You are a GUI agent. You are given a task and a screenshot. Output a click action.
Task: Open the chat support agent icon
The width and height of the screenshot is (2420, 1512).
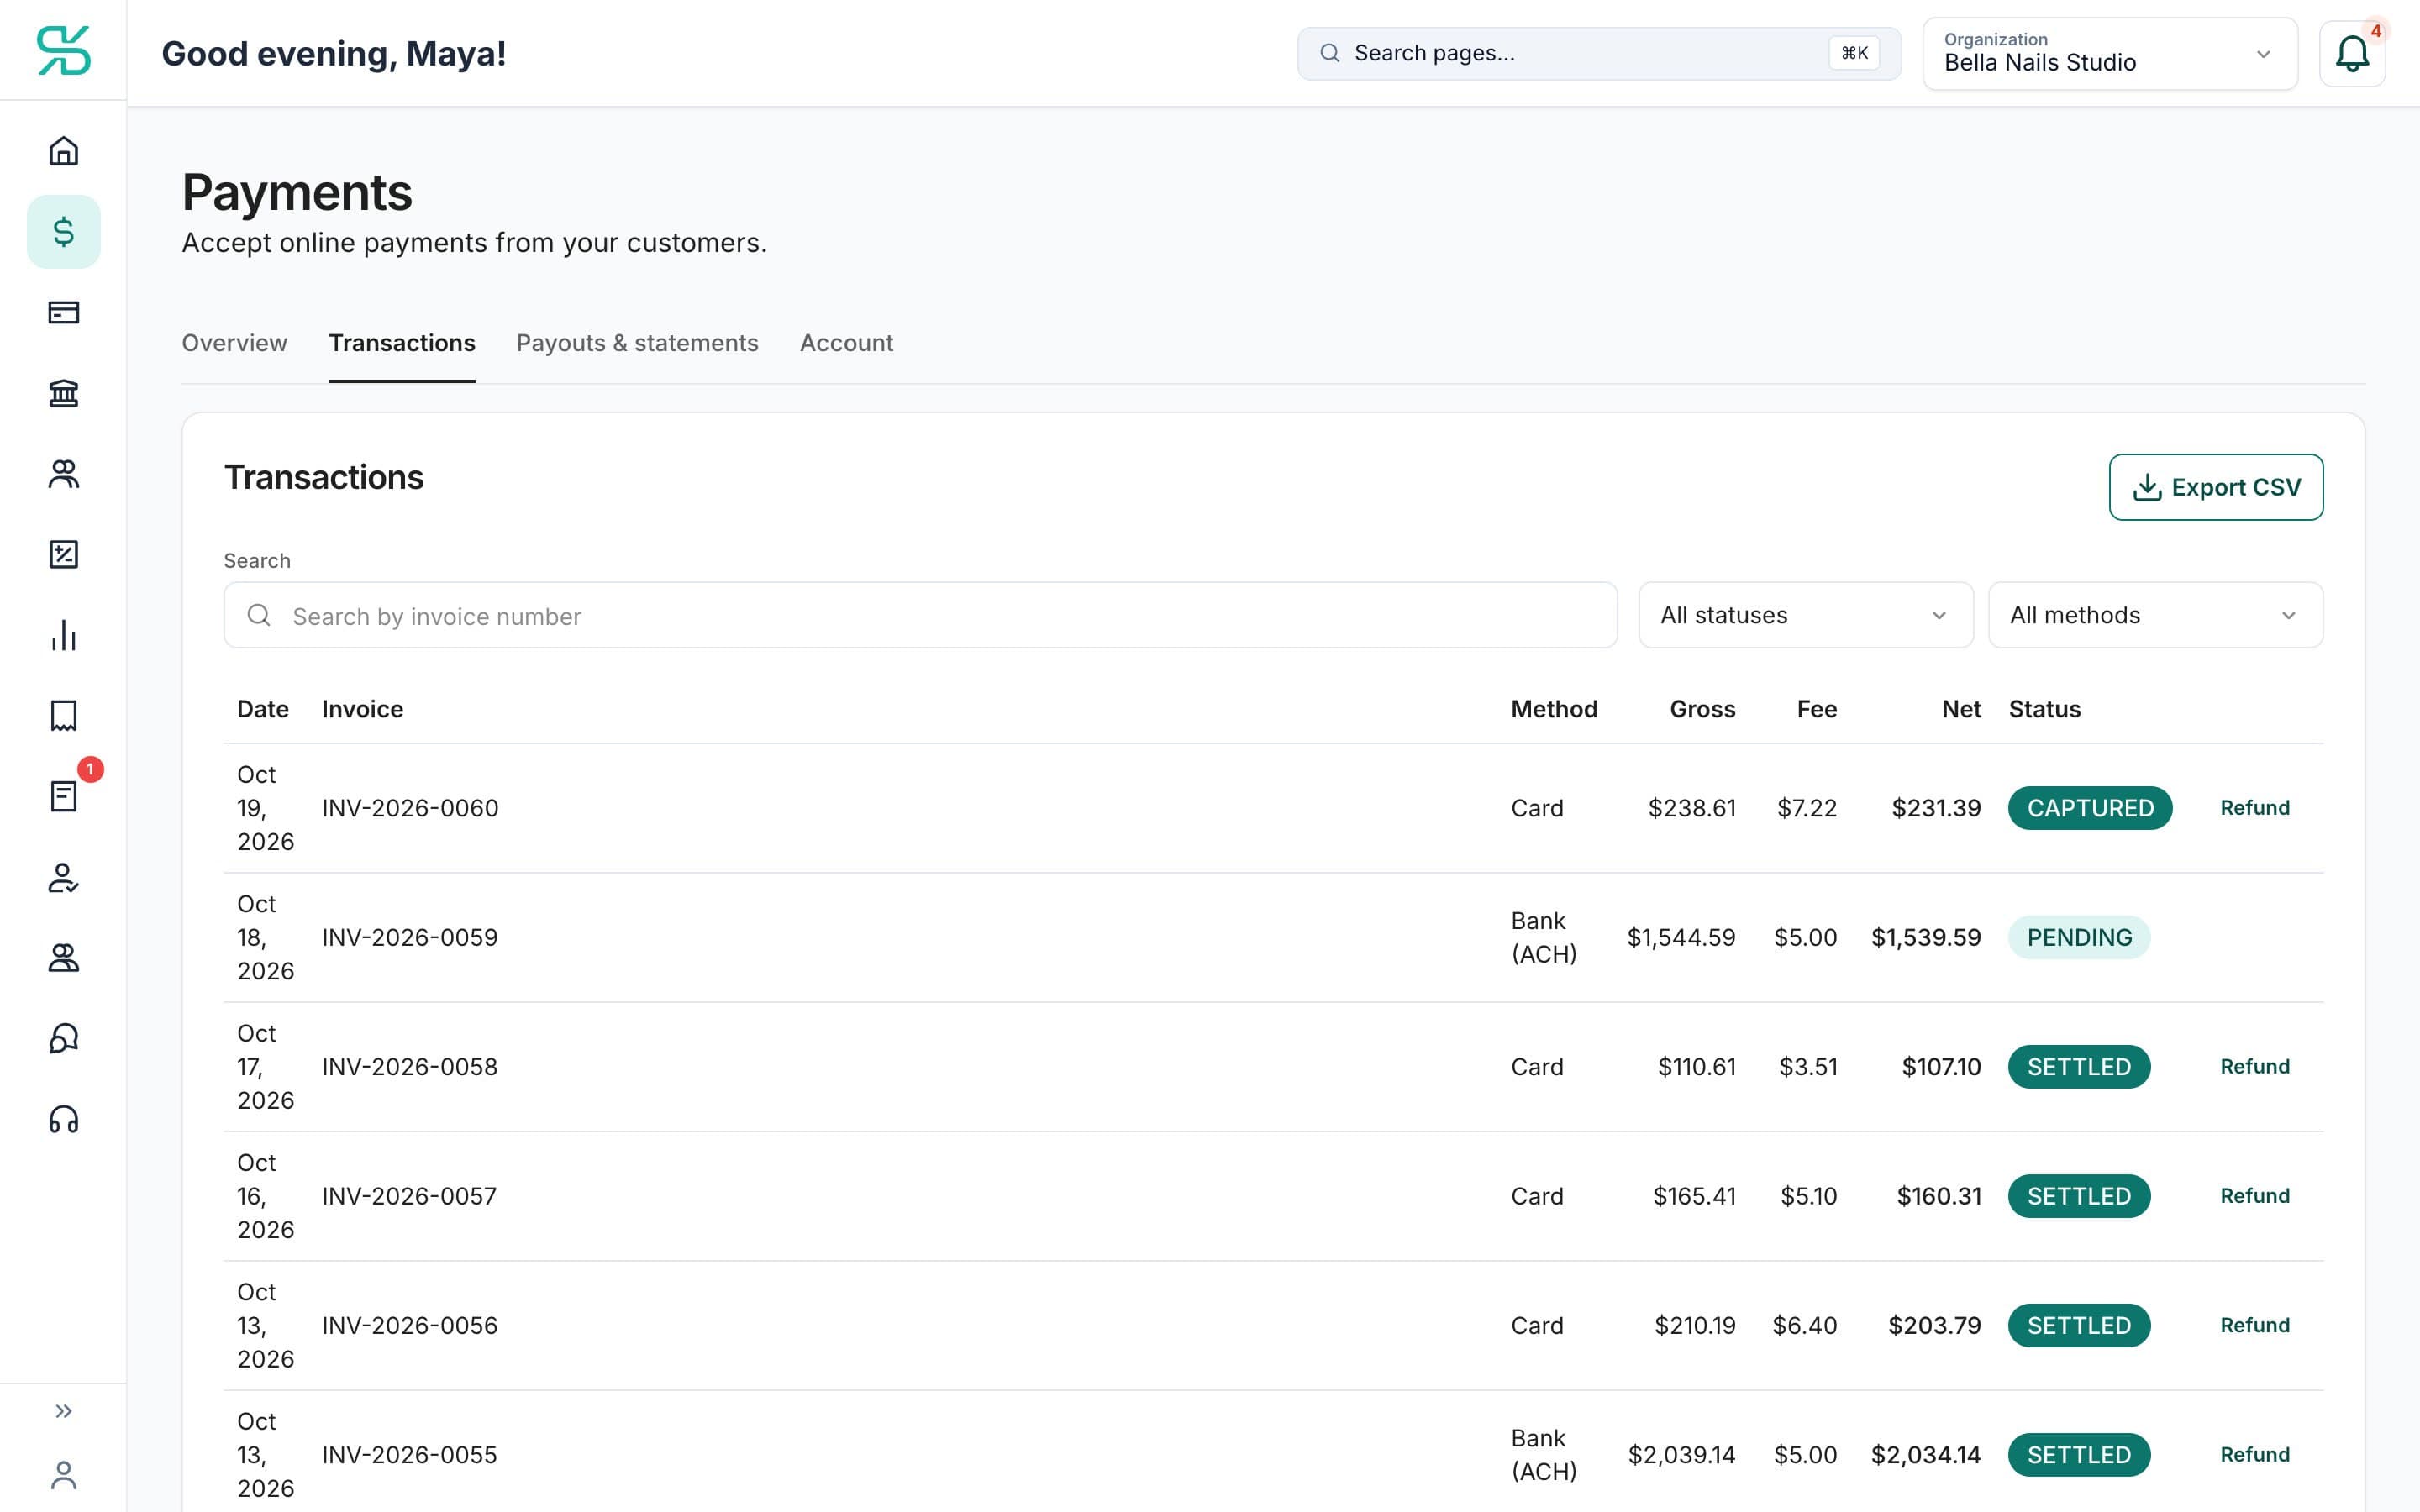tap(63, 1038)
